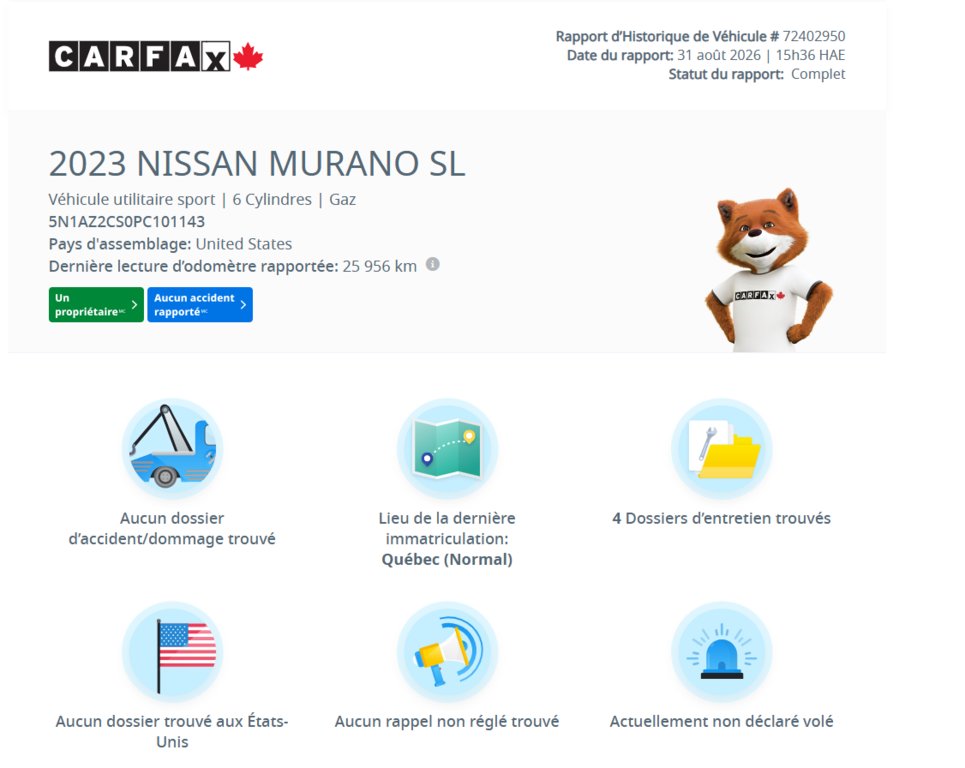Click the tow truck accident icon
The width and height of the screenshot is (965, 768).
point(172,449)
